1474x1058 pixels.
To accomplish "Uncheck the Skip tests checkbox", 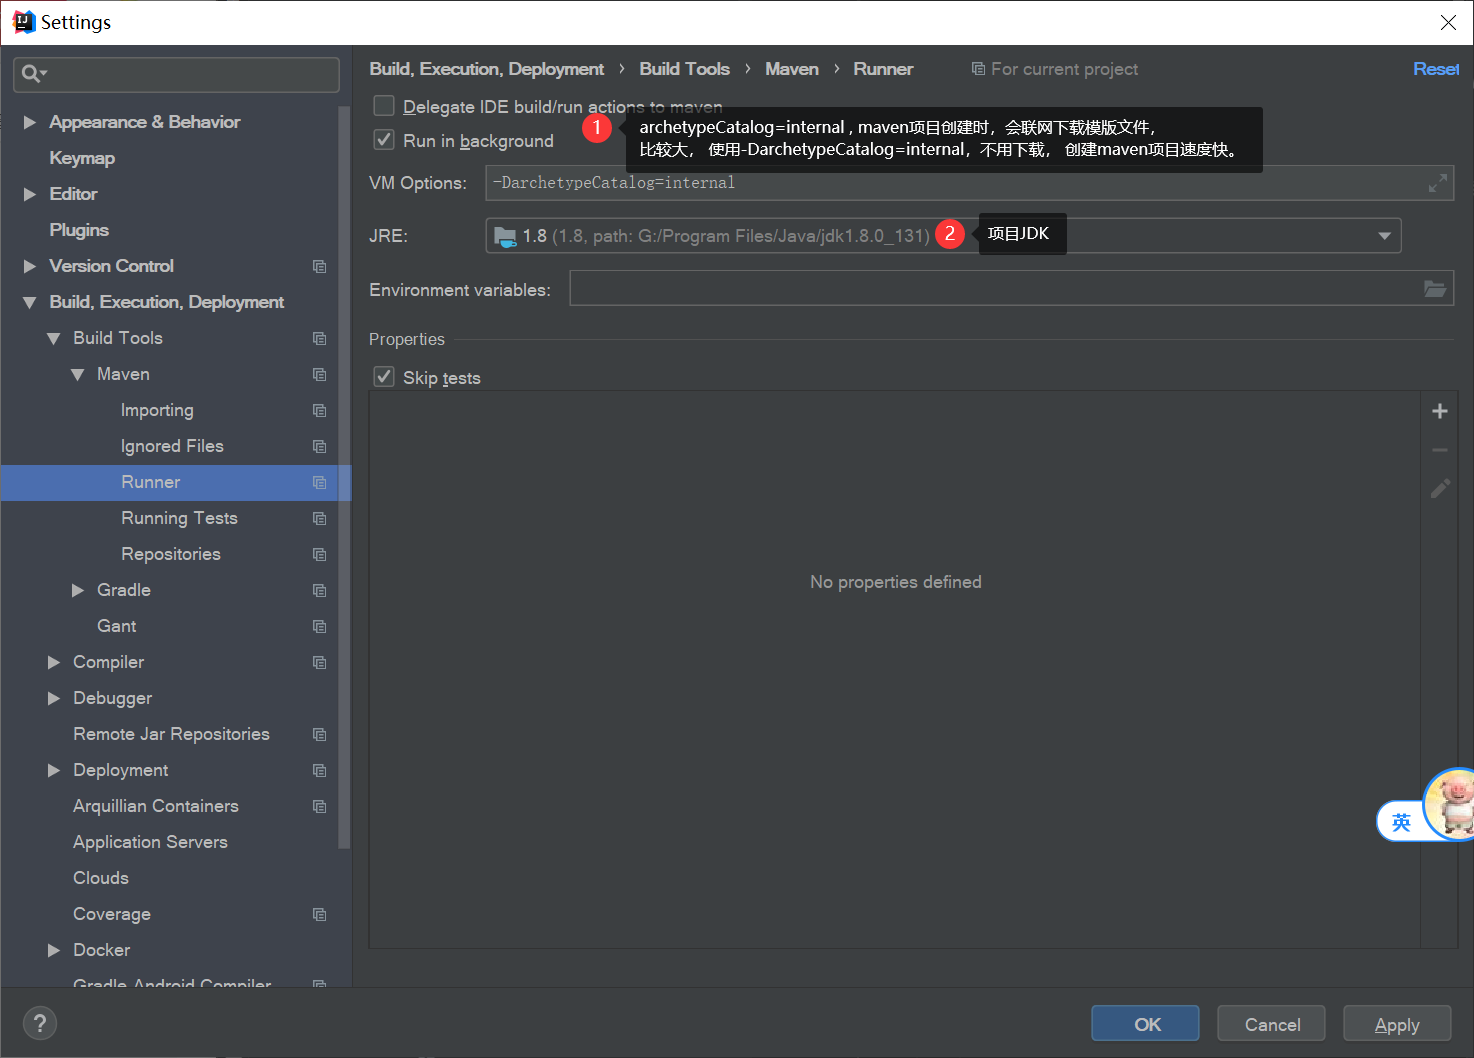I will (384, 377).
